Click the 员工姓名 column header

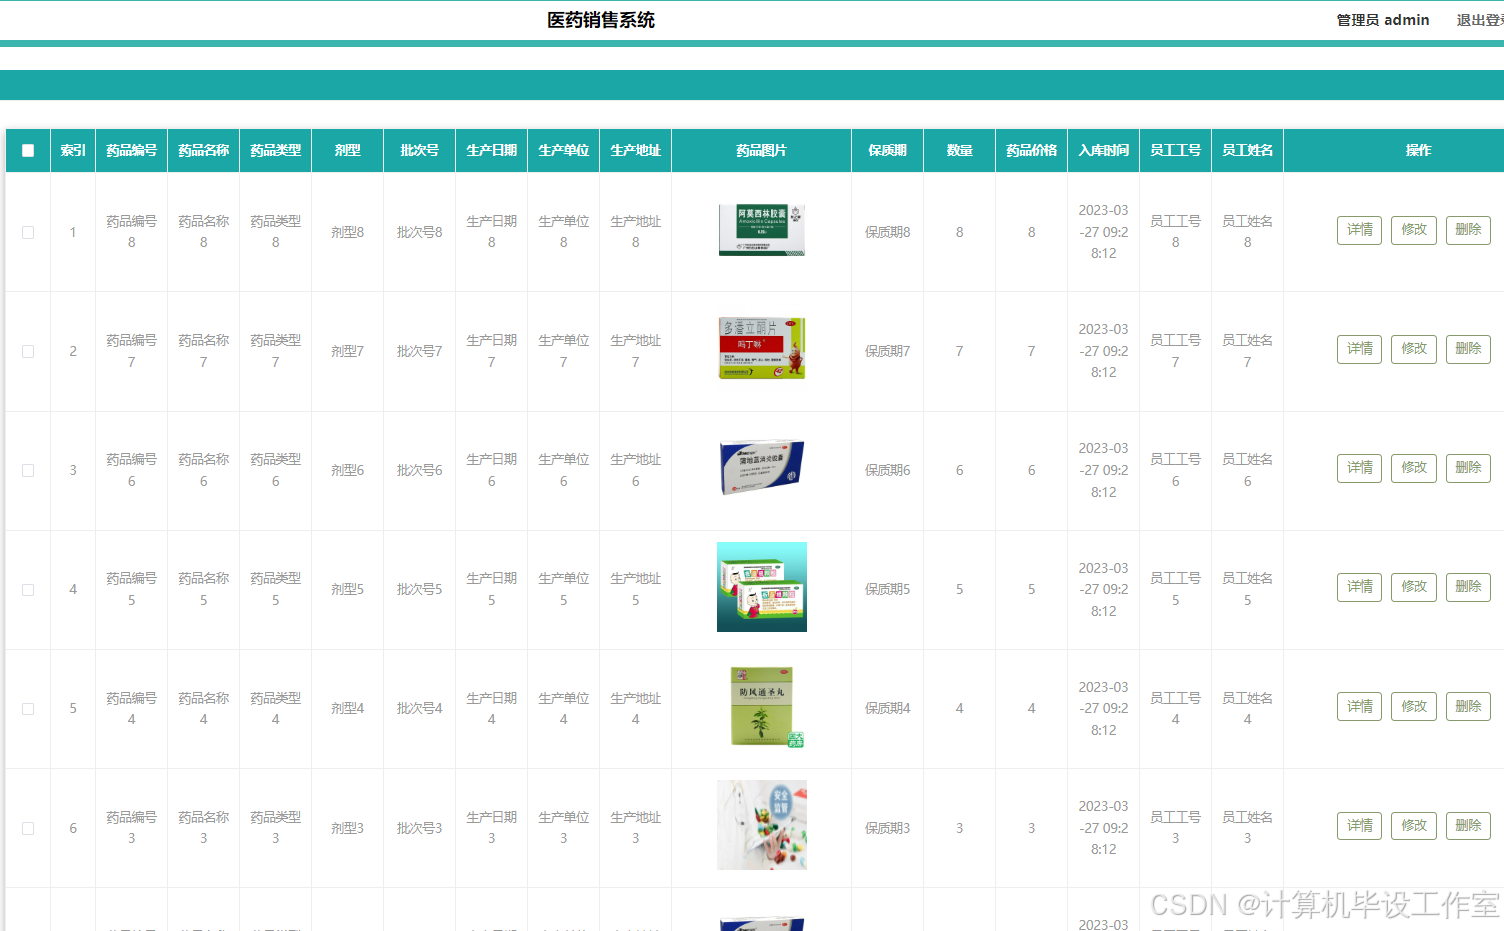[x=1248, y=150]
